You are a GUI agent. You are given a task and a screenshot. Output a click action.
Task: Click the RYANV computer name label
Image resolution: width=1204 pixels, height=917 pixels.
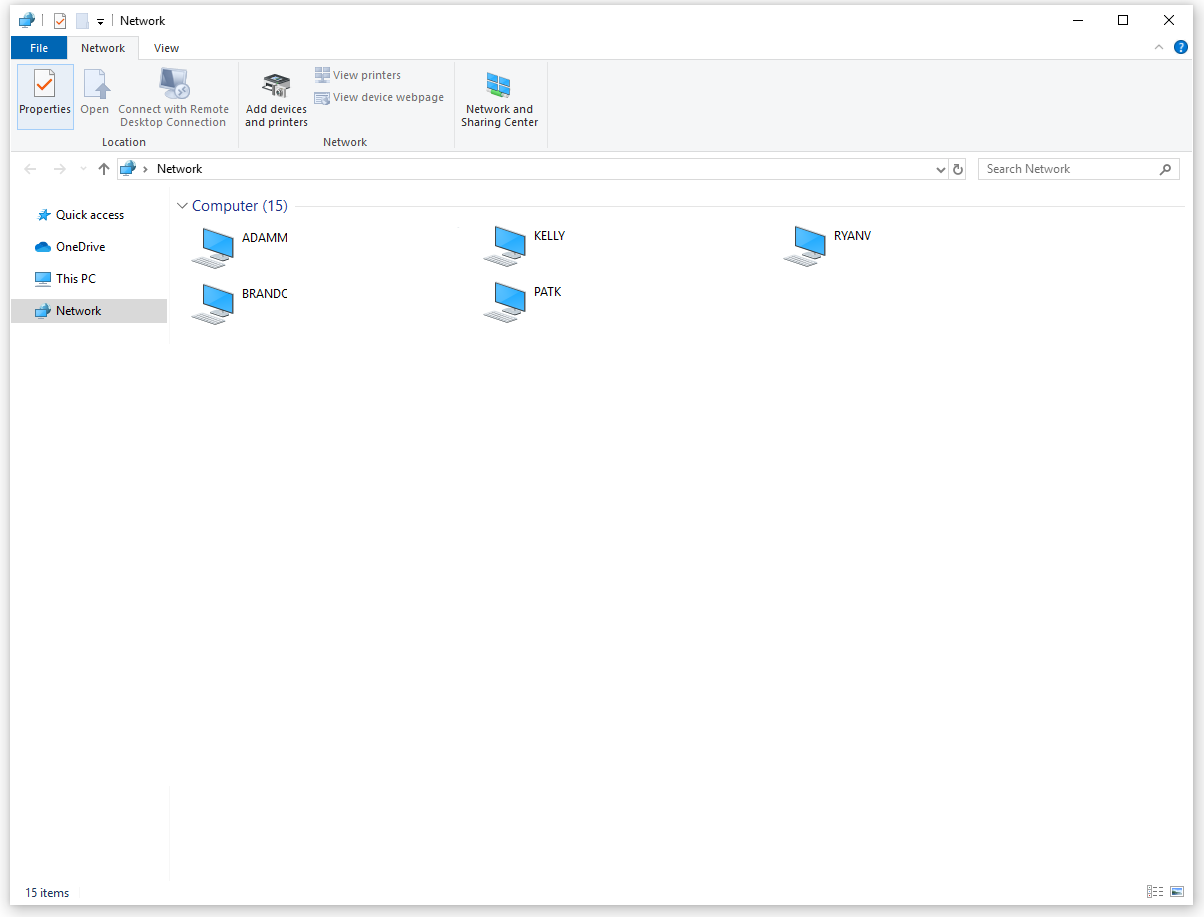pos(853,236)
